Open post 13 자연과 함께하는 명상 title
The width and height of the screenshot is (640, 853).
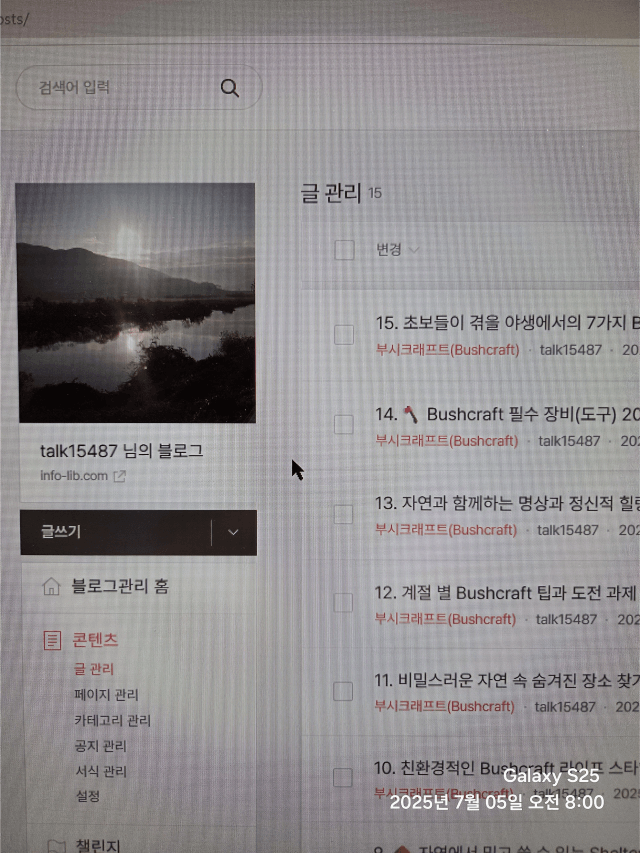coord(507,503)
